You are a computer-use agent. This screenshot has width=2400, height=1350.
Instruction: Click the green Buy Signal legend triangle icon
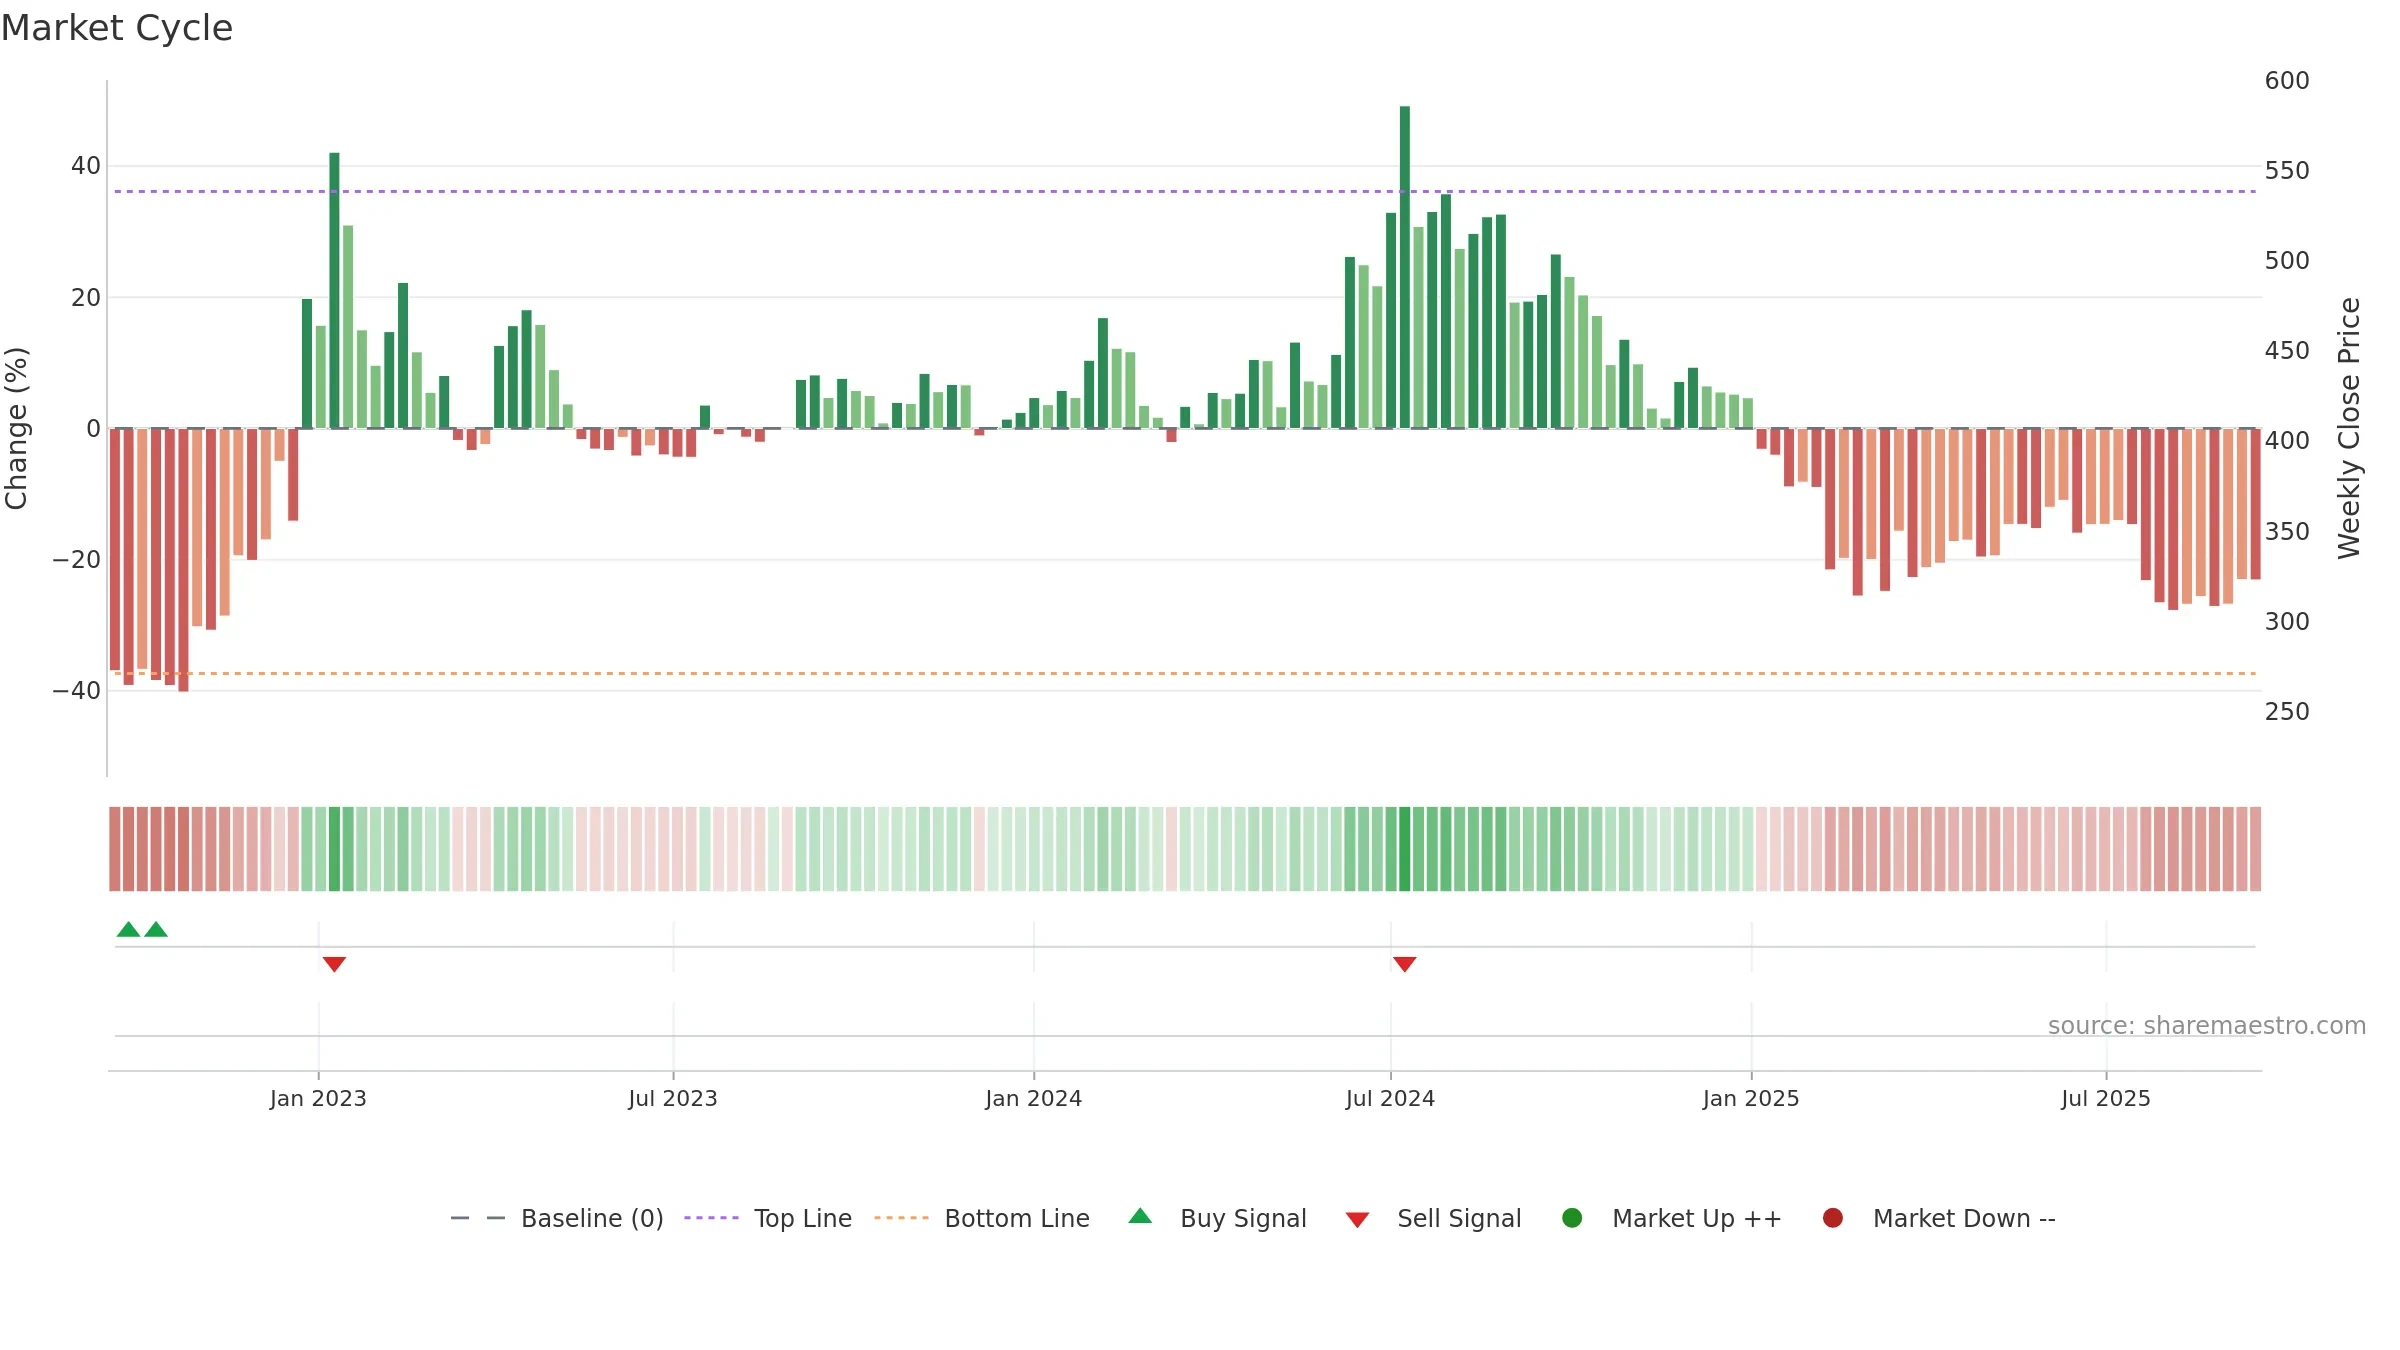pos(1140,1216)
